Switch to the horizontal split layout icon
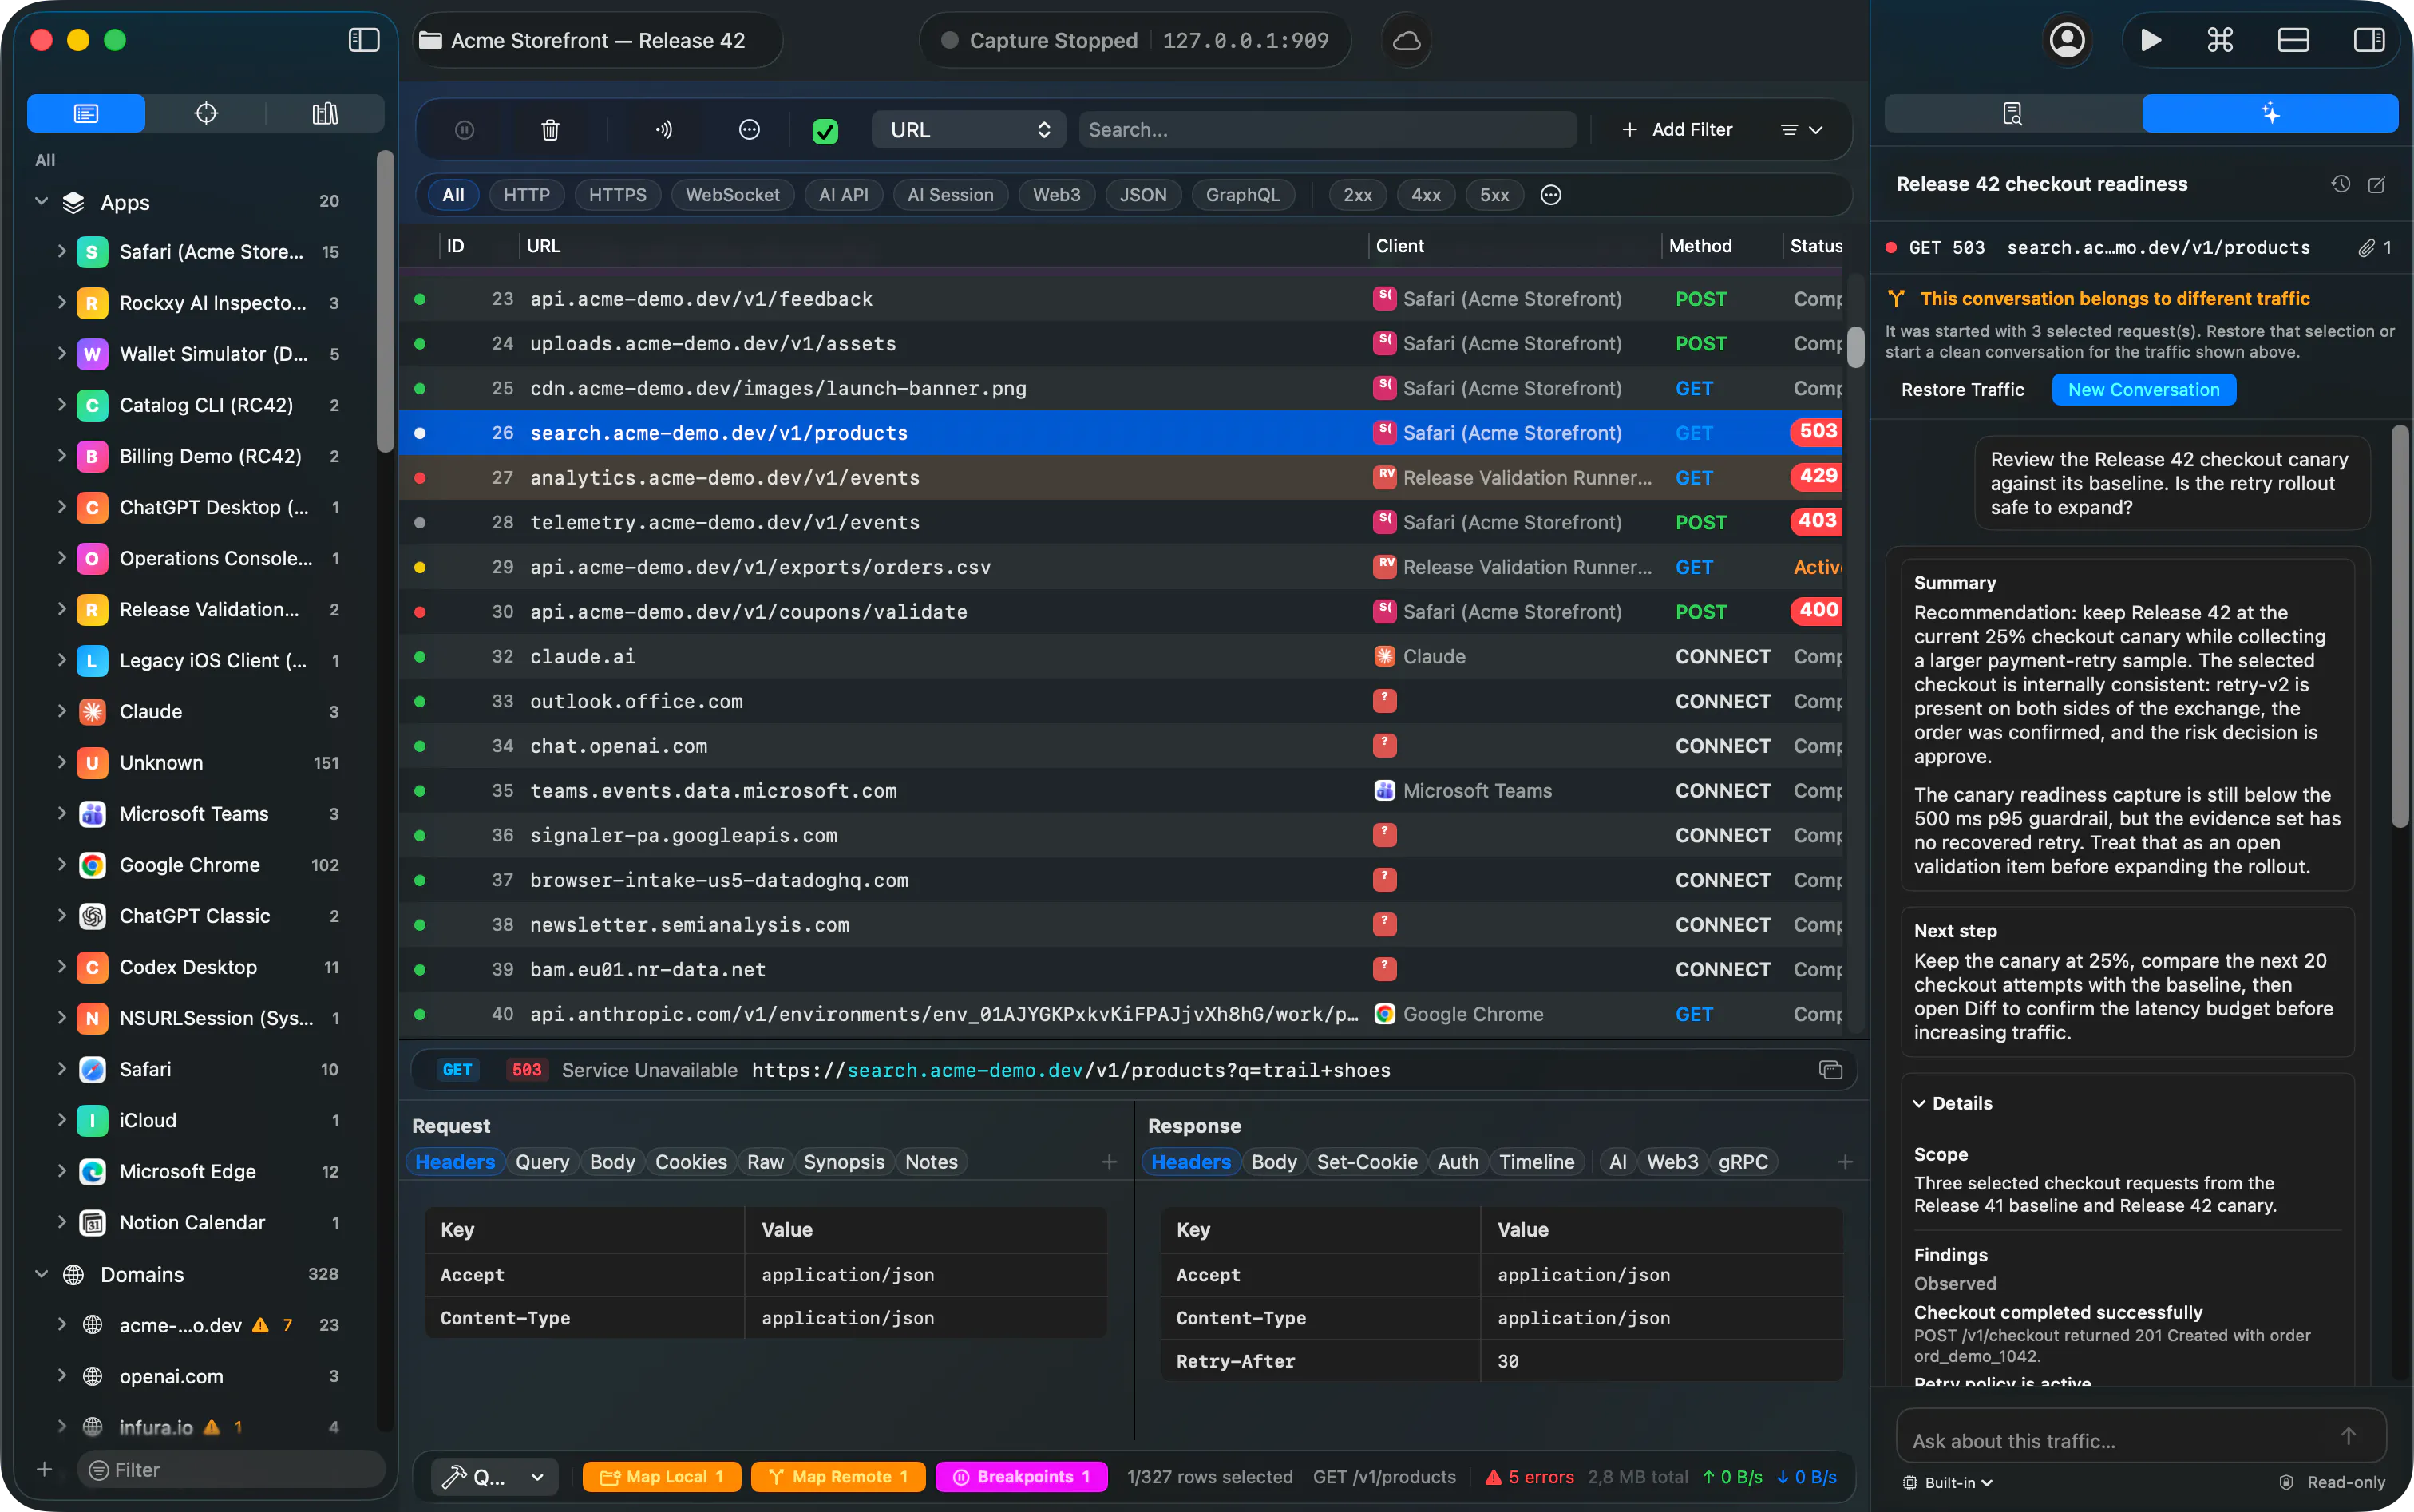The image size is (2414, 1512). 2293,40
